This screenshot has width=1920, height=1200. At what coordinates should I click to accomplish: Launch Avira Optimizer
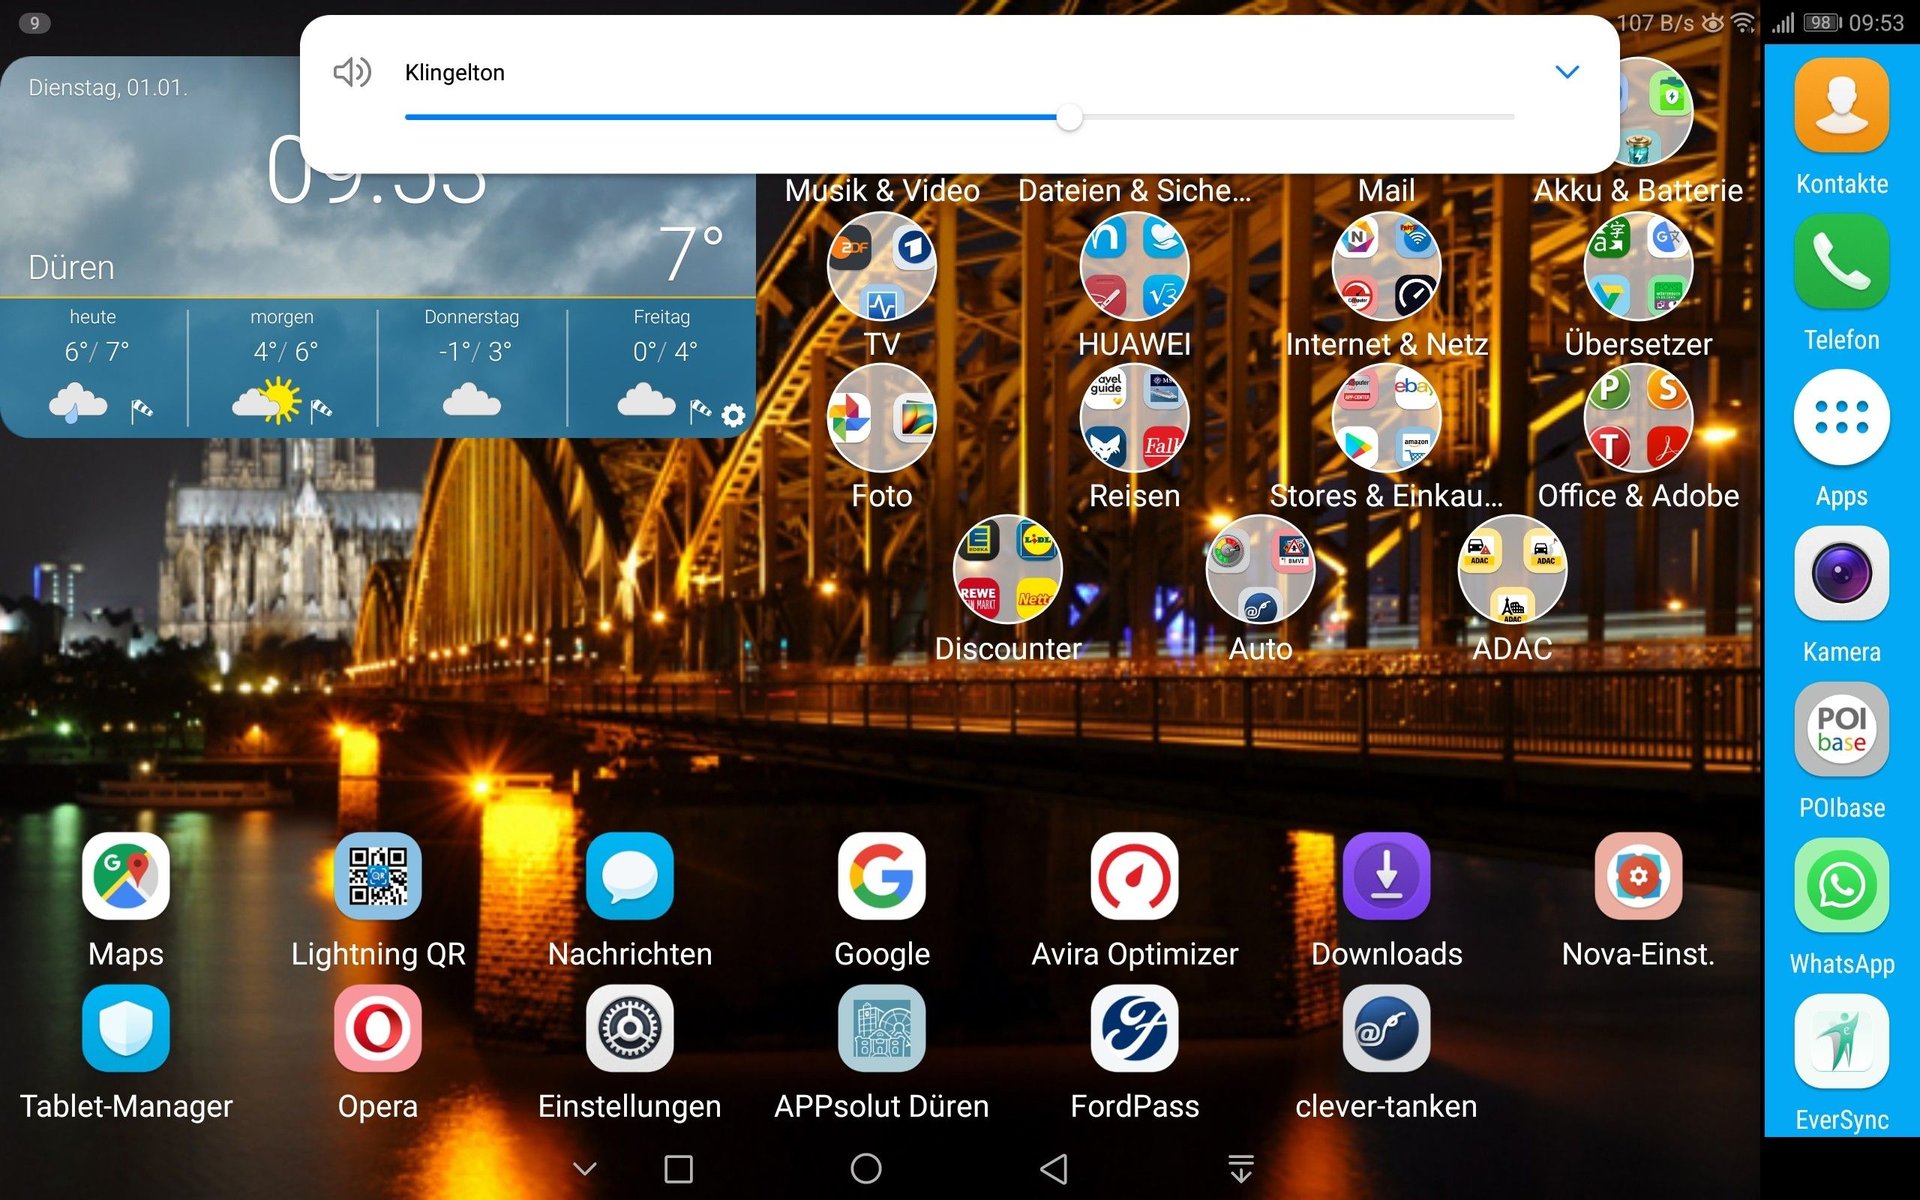point(1134,876)
